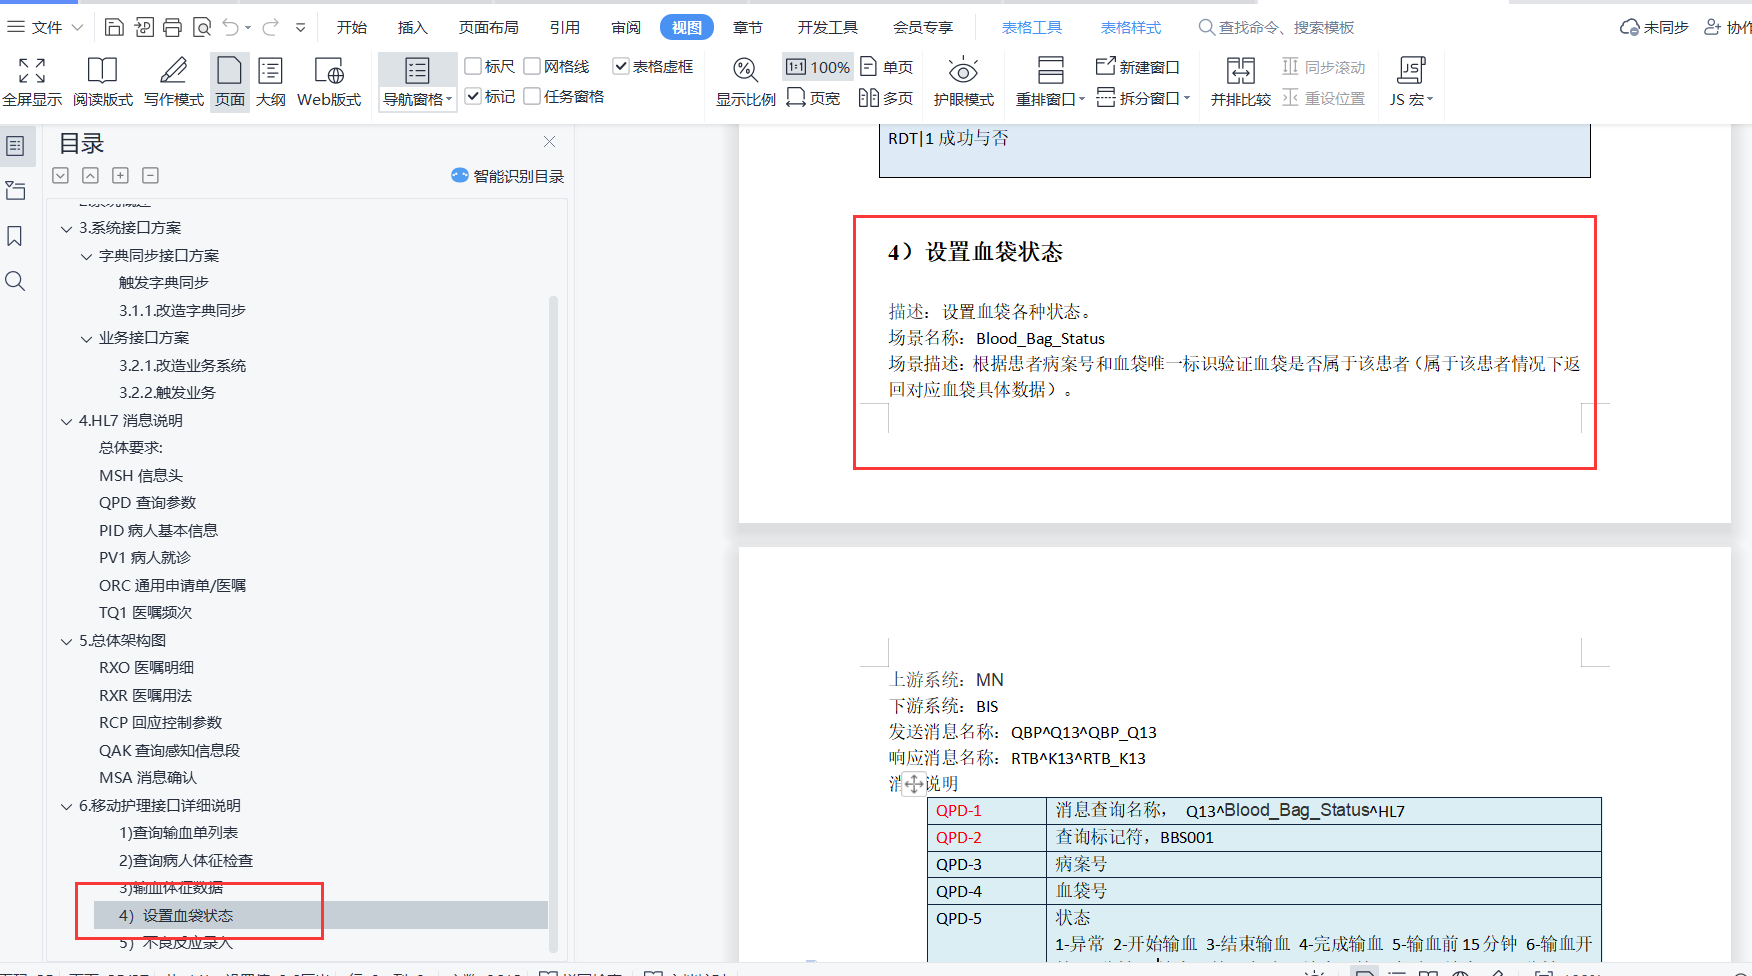Switch to Web版式 view
The height and width of the screenshot is (976, 1752).
click(329, 82)
